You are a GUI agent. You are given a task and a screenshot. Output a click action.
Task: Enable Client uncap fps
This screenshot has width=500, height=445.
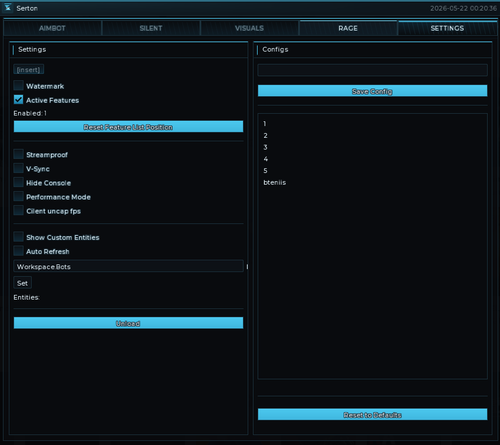pos(19,210)
